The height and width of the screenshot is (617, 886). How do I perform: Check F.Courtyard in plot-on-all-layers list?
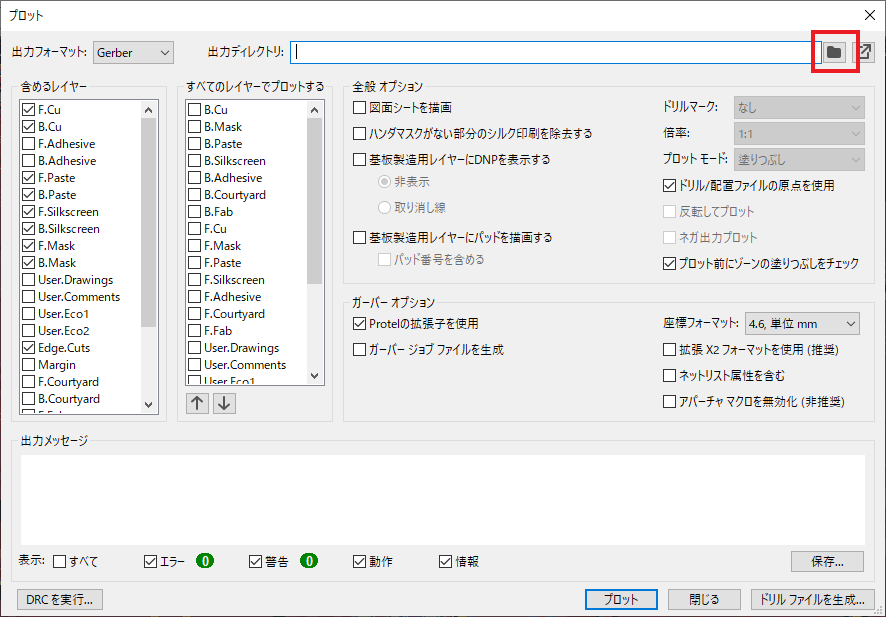tap(194, 314)
